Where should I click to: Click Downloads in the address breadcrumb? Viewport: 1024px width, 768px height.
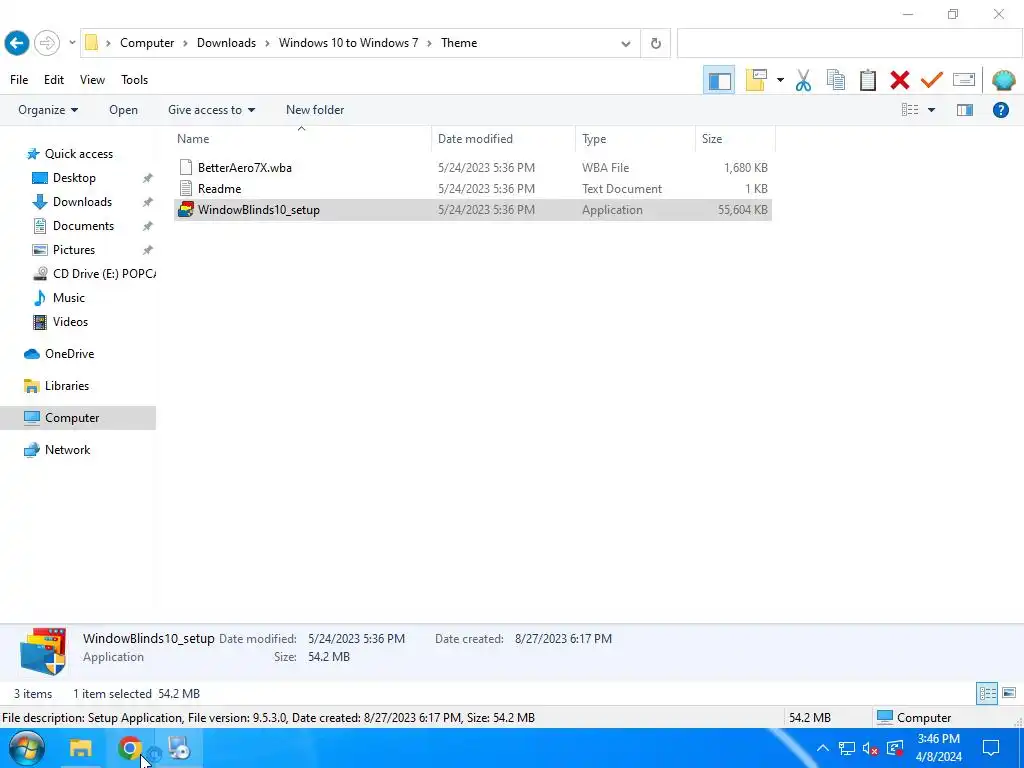(x=226, y=43)
